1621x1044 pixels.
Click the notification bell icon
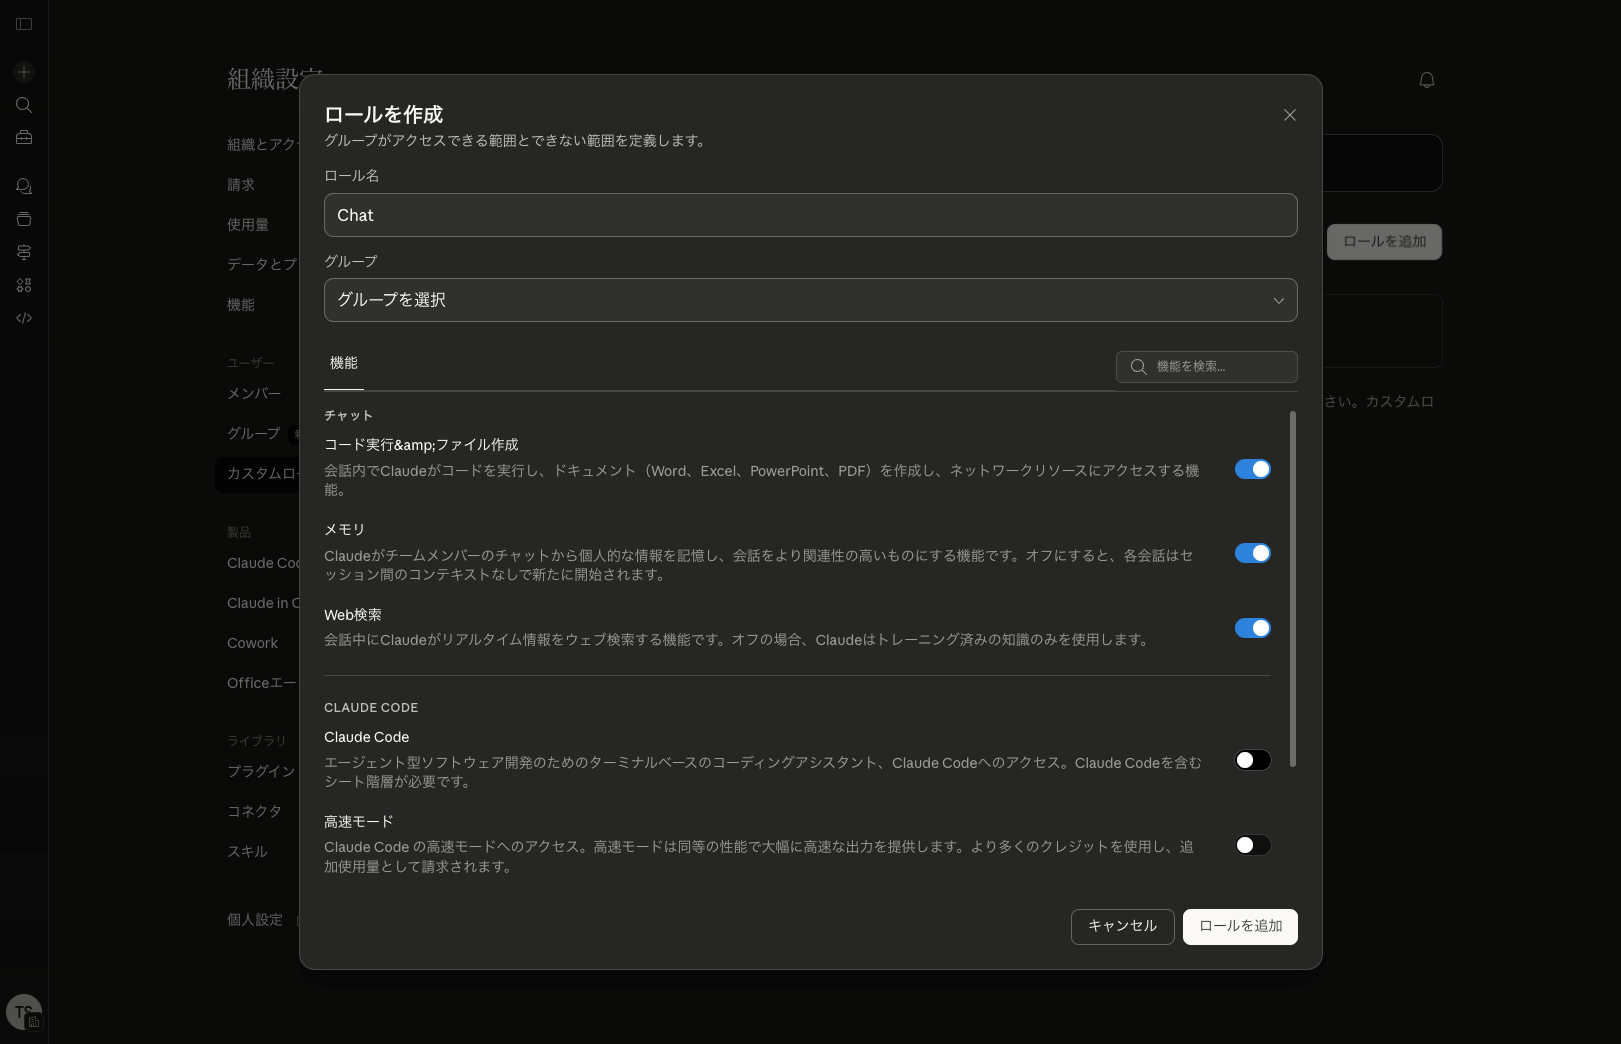pos(1427,80)
